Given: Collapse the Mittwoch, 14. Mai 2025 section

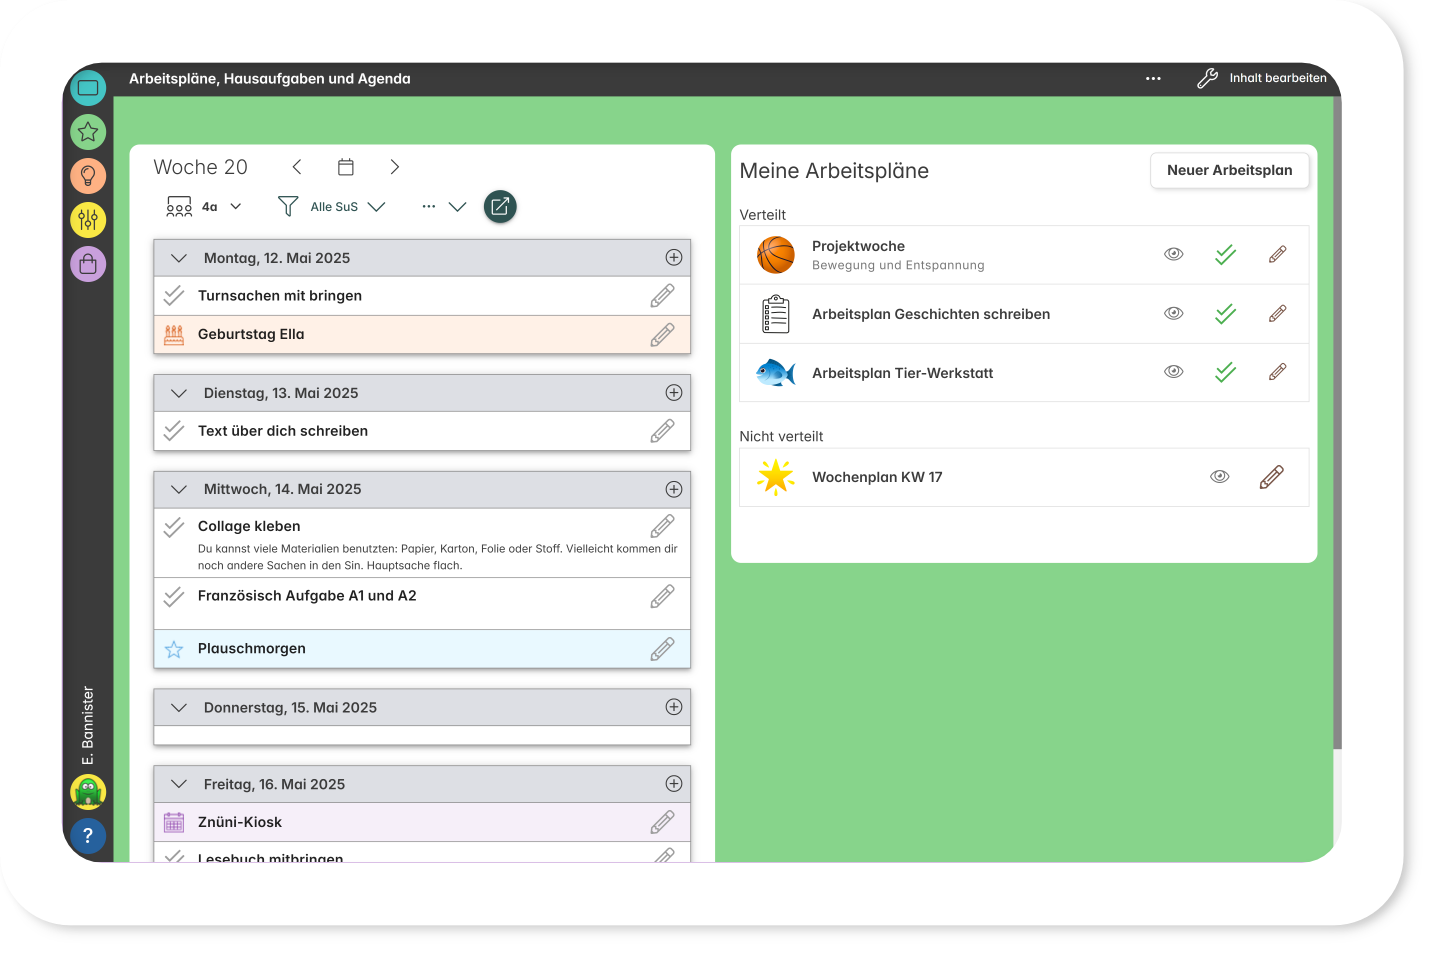Looking at the screenshot, I should click(x=179, y=489).
